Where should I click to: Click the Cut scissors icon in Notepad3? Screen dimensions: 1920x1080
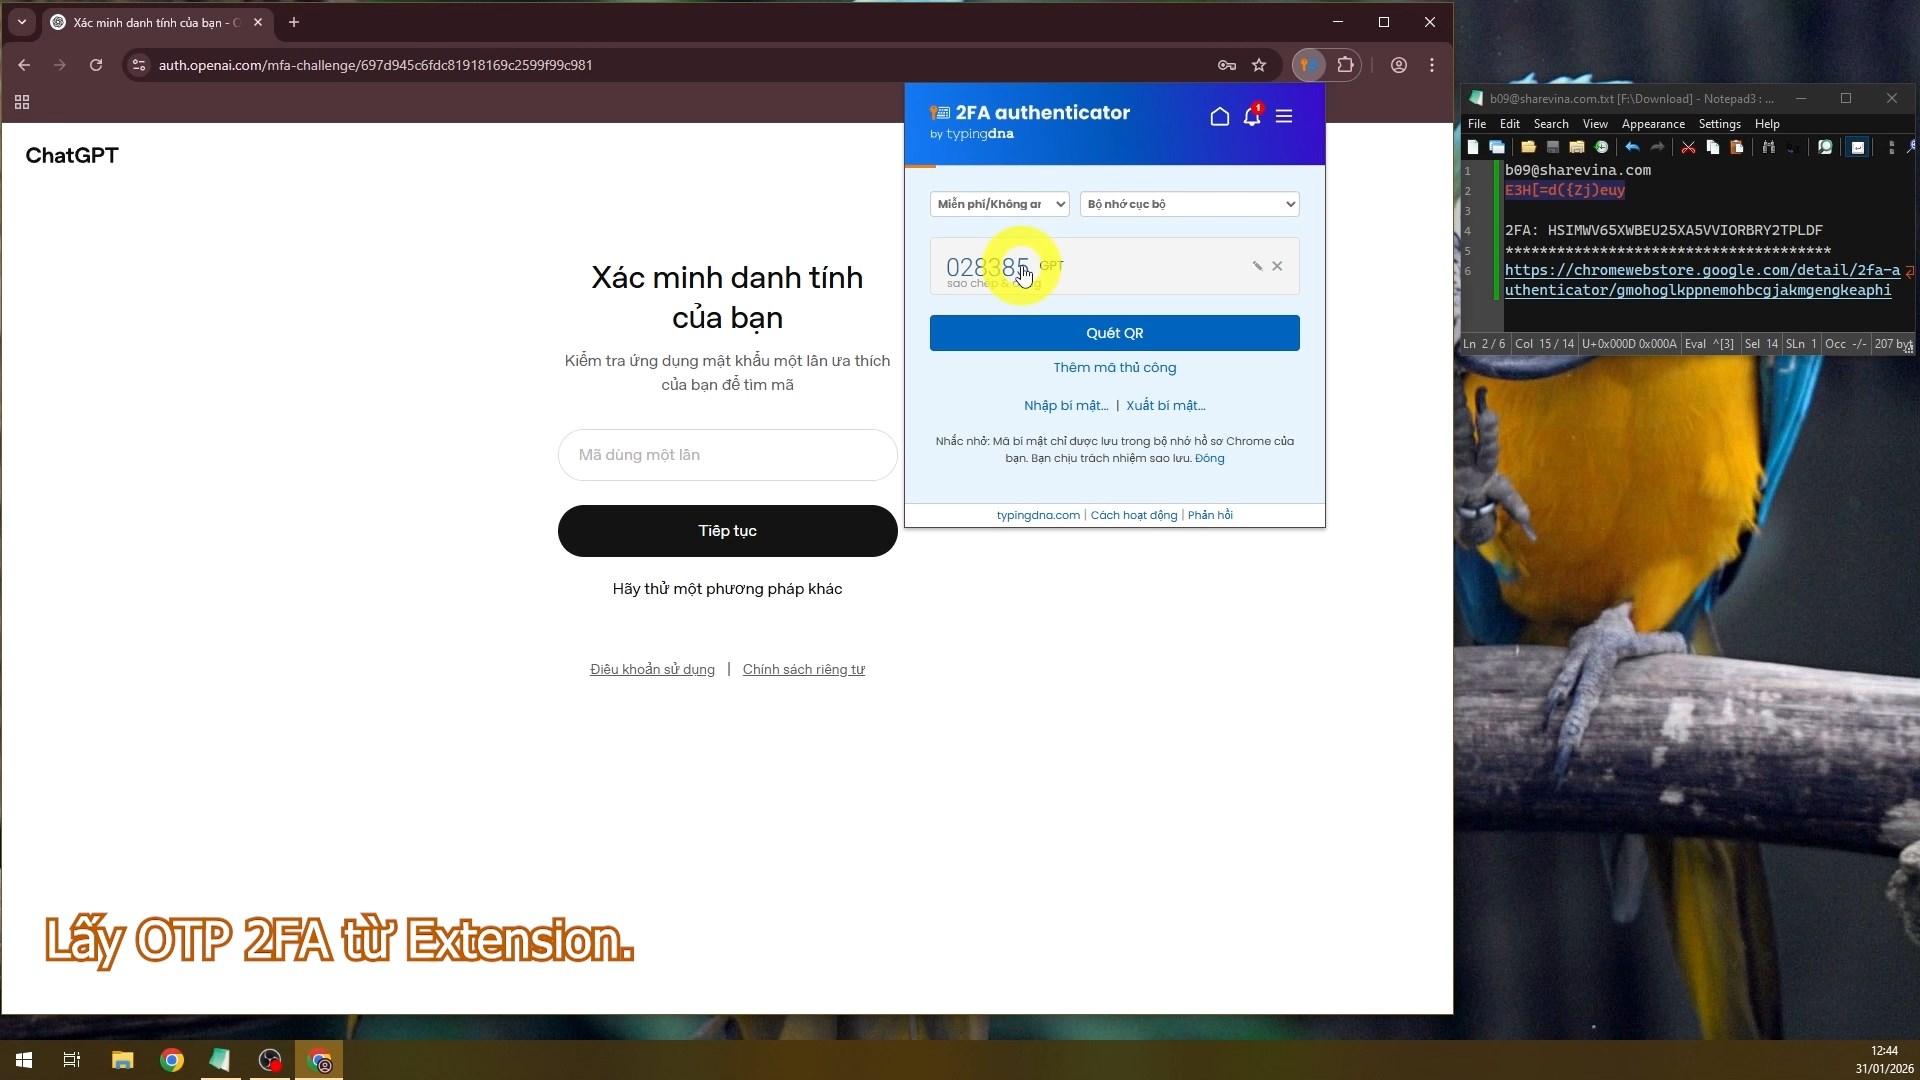click(x=1688, y=147)
